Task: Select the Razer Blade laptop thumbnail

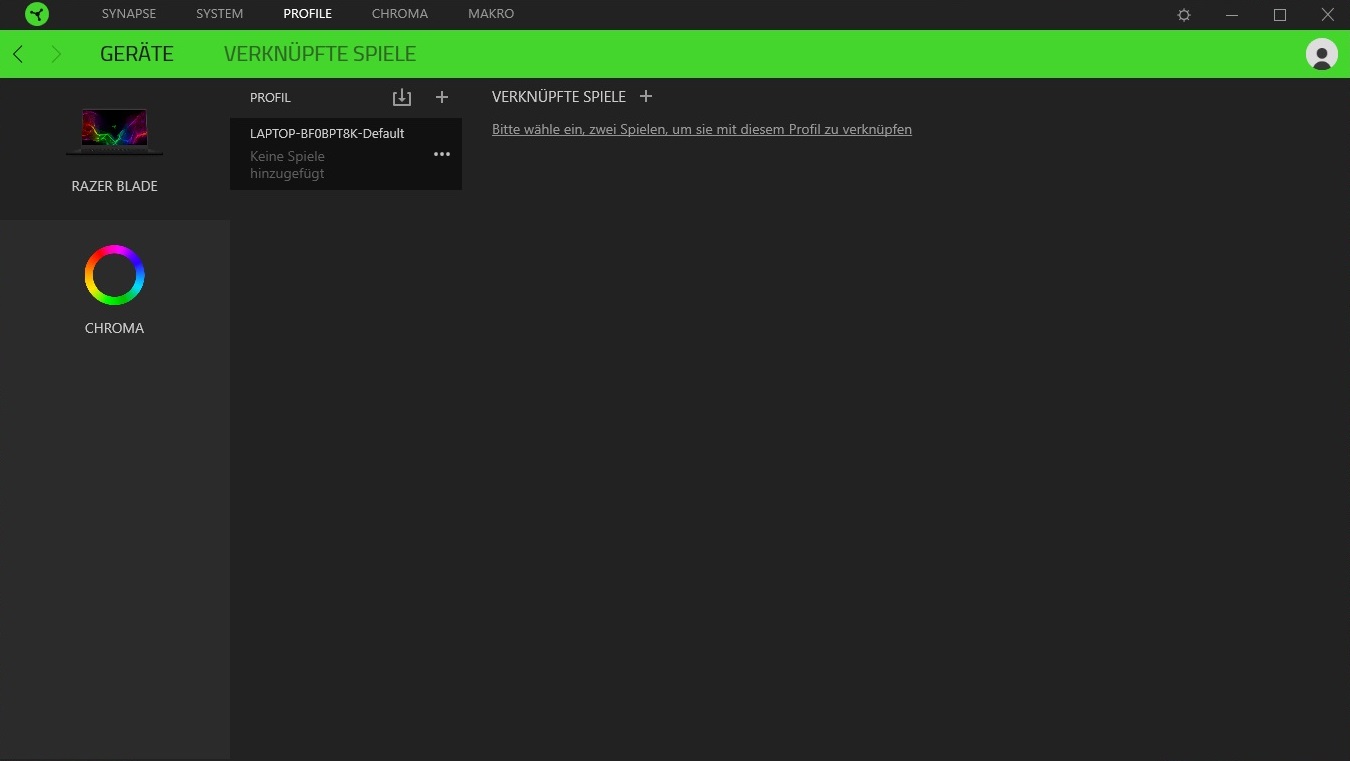Action: 114,132
